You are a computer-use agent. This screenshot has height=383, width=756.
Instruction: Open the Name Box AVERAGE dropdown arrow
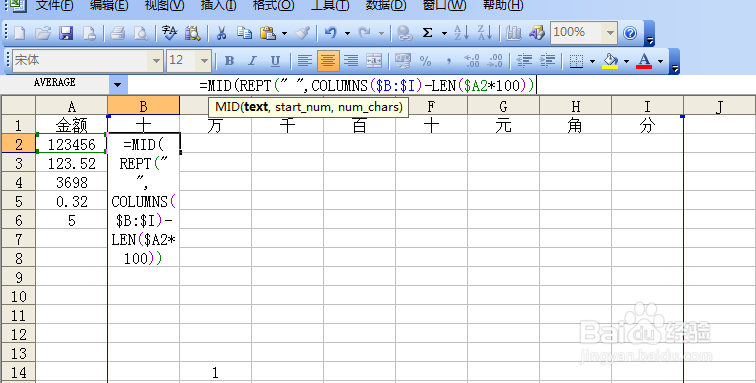118,85
